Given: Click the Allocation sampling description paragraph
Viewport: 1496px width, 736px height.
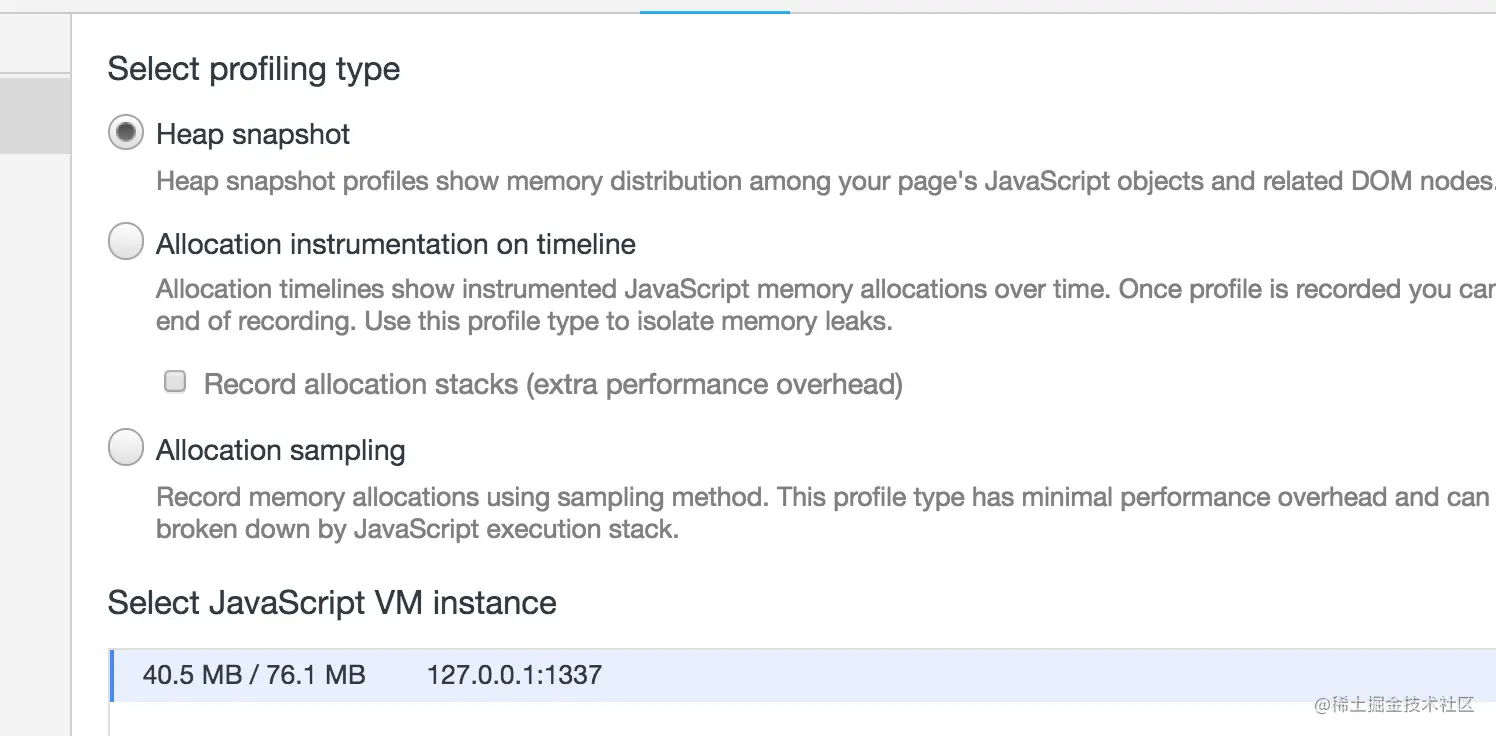Looking at the screenshot, I should 800,512.
